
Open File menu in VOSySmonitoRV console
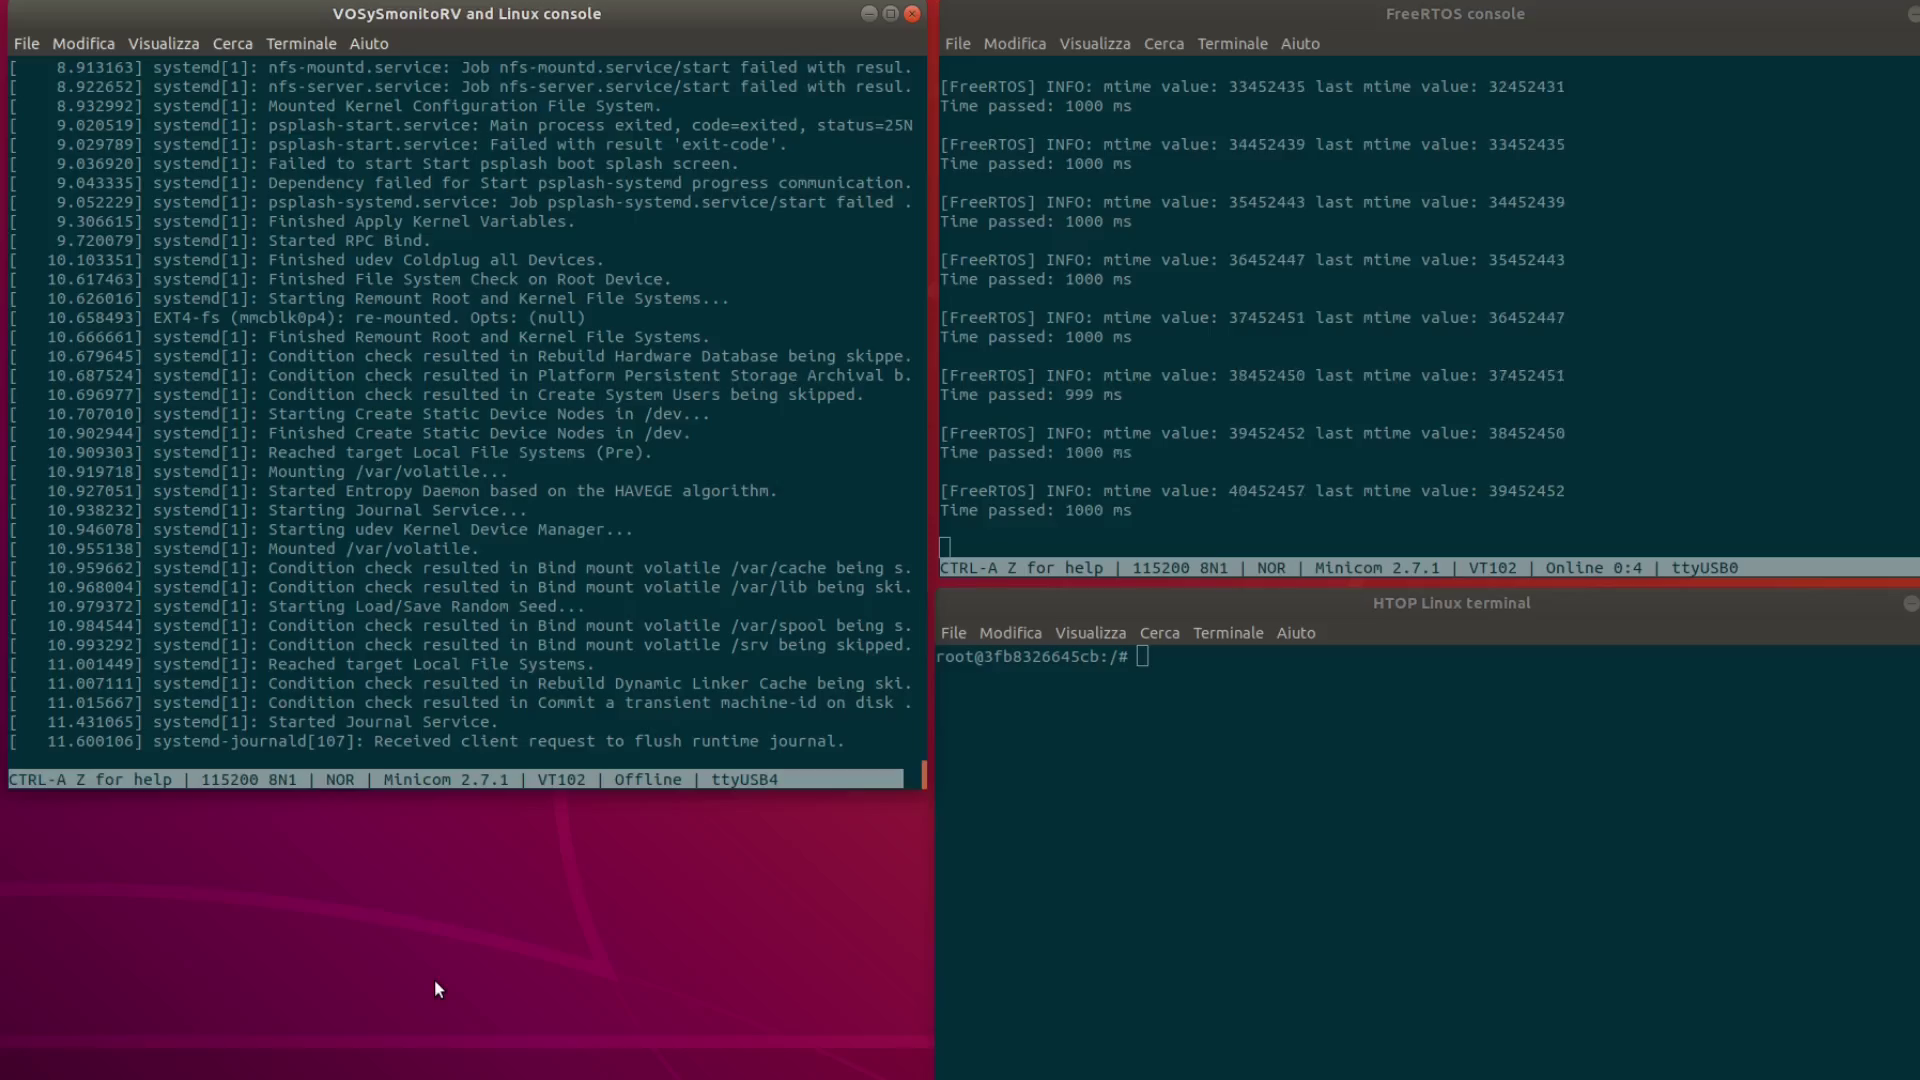point(27,44)
